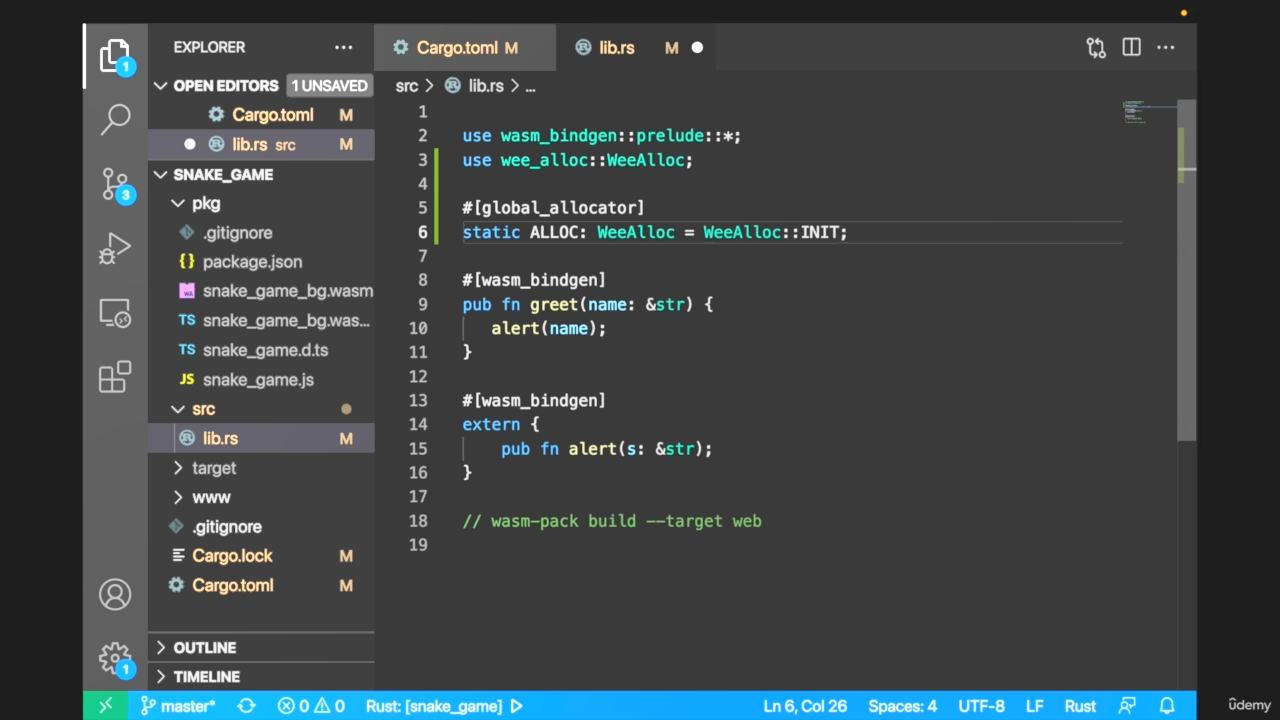Click the split editor right icon

click(1131, 47)
